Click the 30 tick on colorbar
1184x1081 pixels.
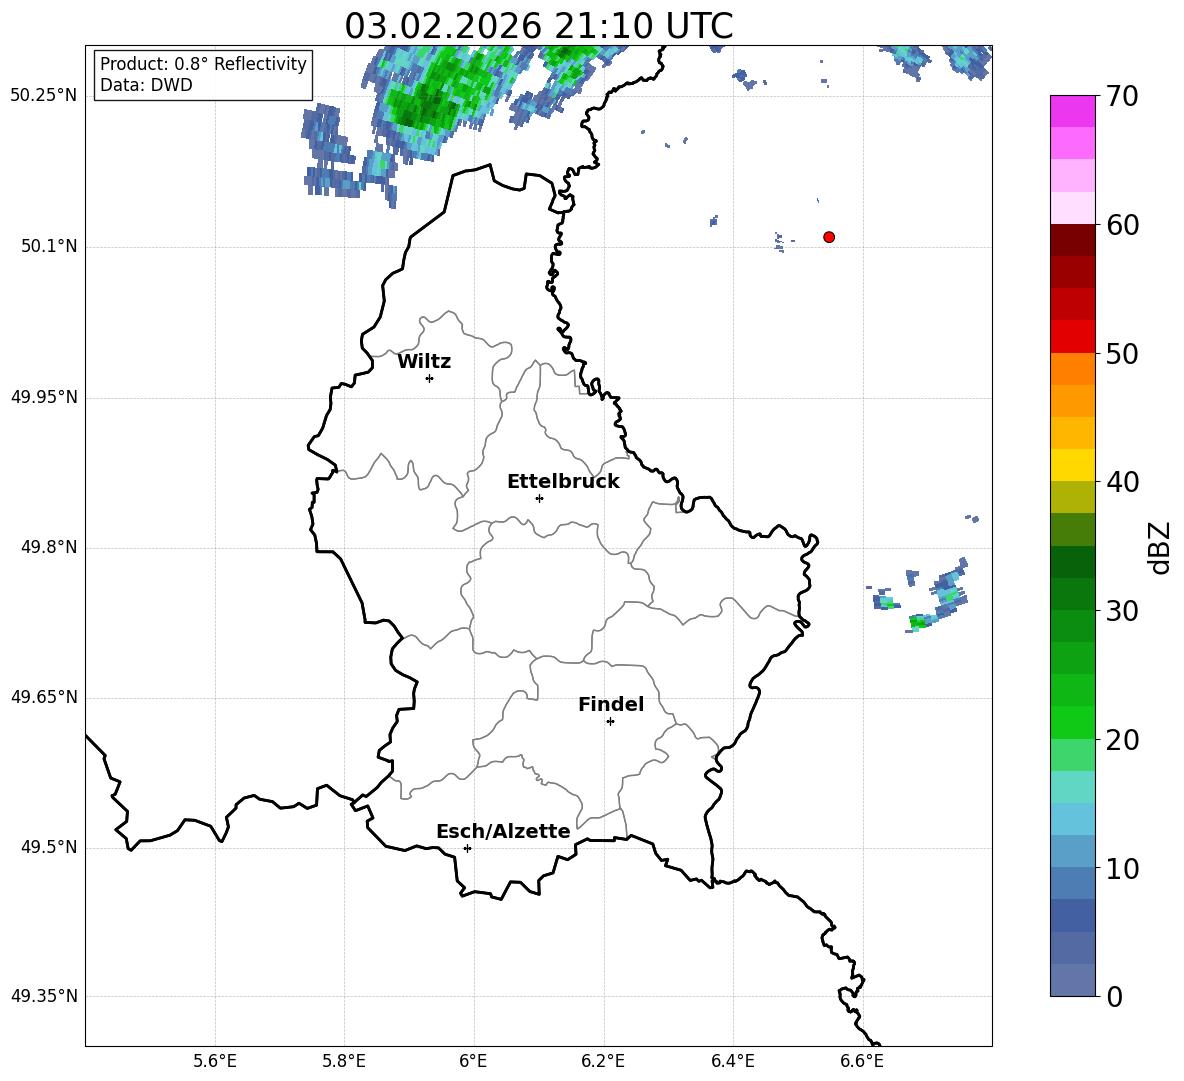pyautogui.click(x=1121, y=611)
